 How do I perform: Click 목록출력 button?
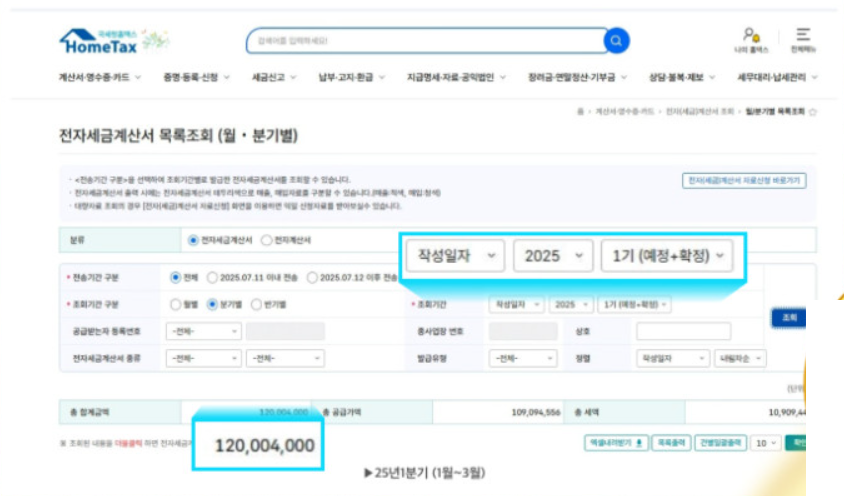click(671, 443)
